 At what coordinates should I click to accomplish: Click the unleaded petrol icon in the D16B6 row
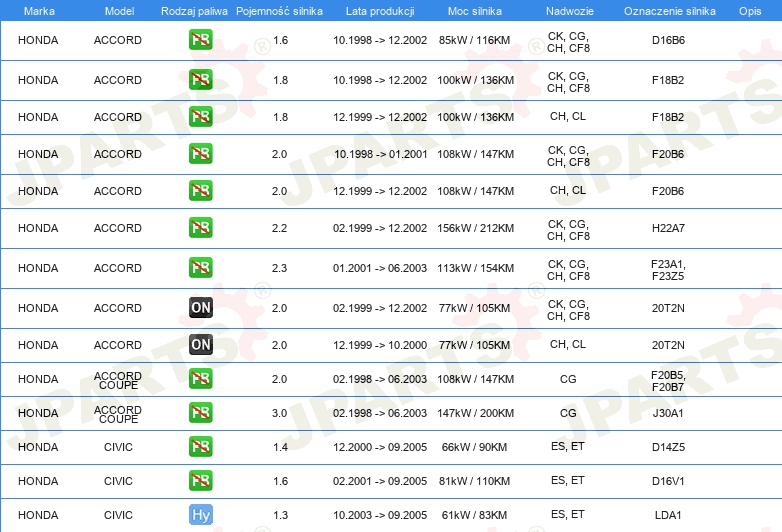point(200,41)
